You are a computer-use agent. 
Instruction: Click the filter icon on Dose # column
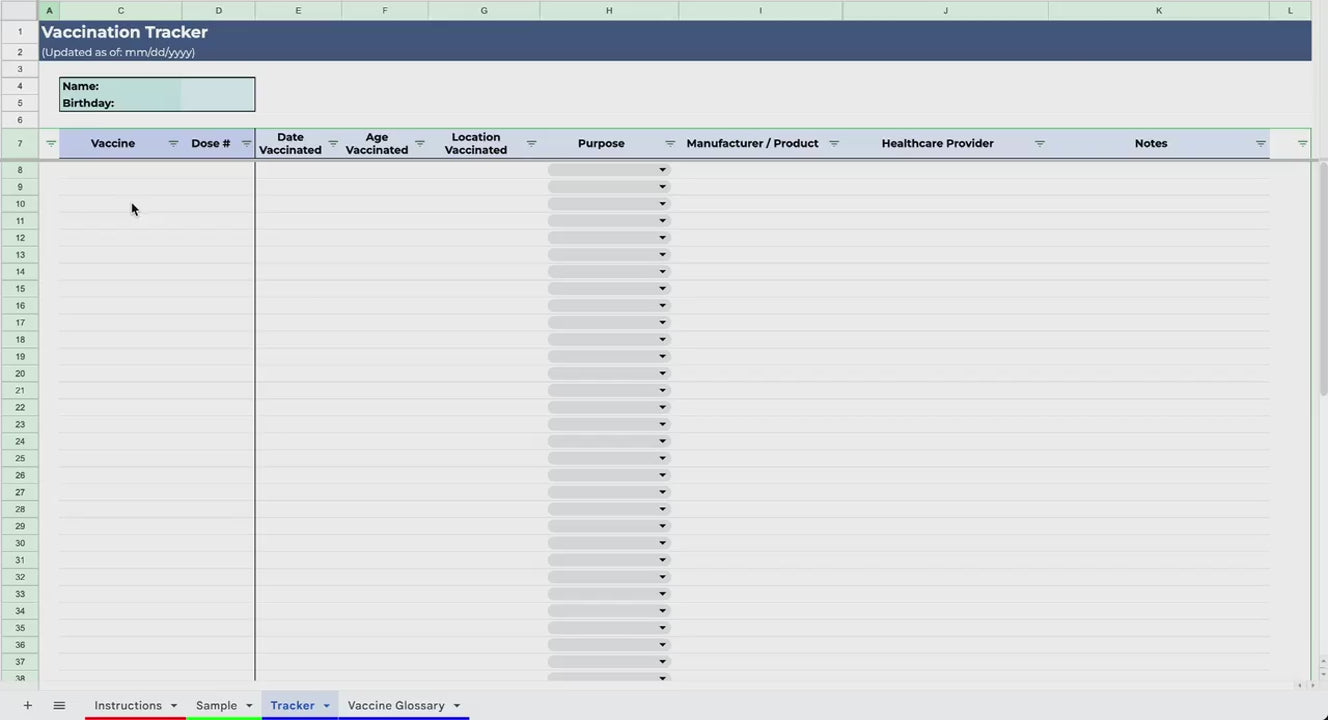(x=246, y=144)
